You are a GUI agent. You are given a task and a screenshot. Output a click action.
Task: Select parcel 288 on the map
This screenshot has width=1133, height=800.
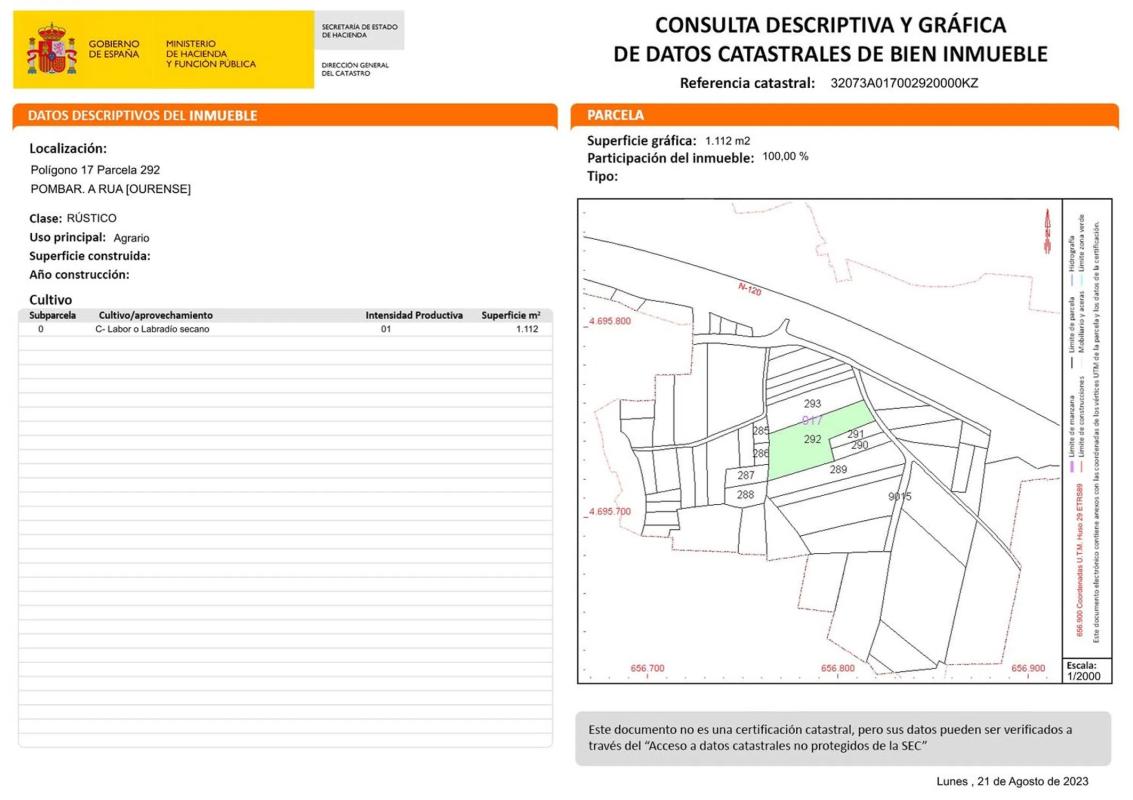pyautogui.click(x=745, y=495)
